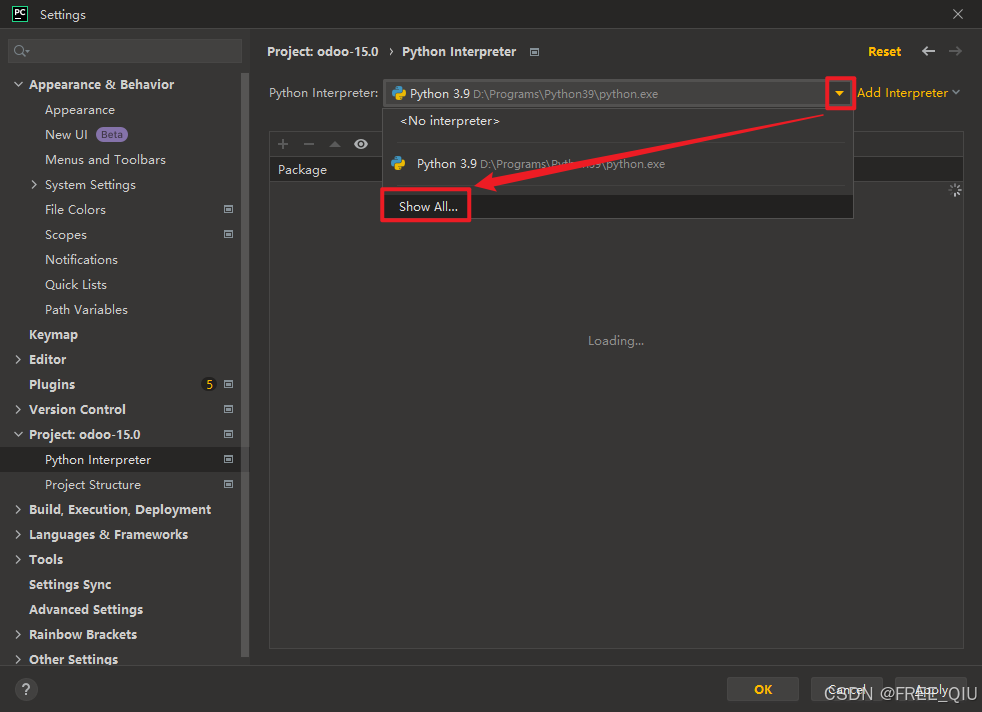Open Menus and Toolbars settings

pos(105,160)
